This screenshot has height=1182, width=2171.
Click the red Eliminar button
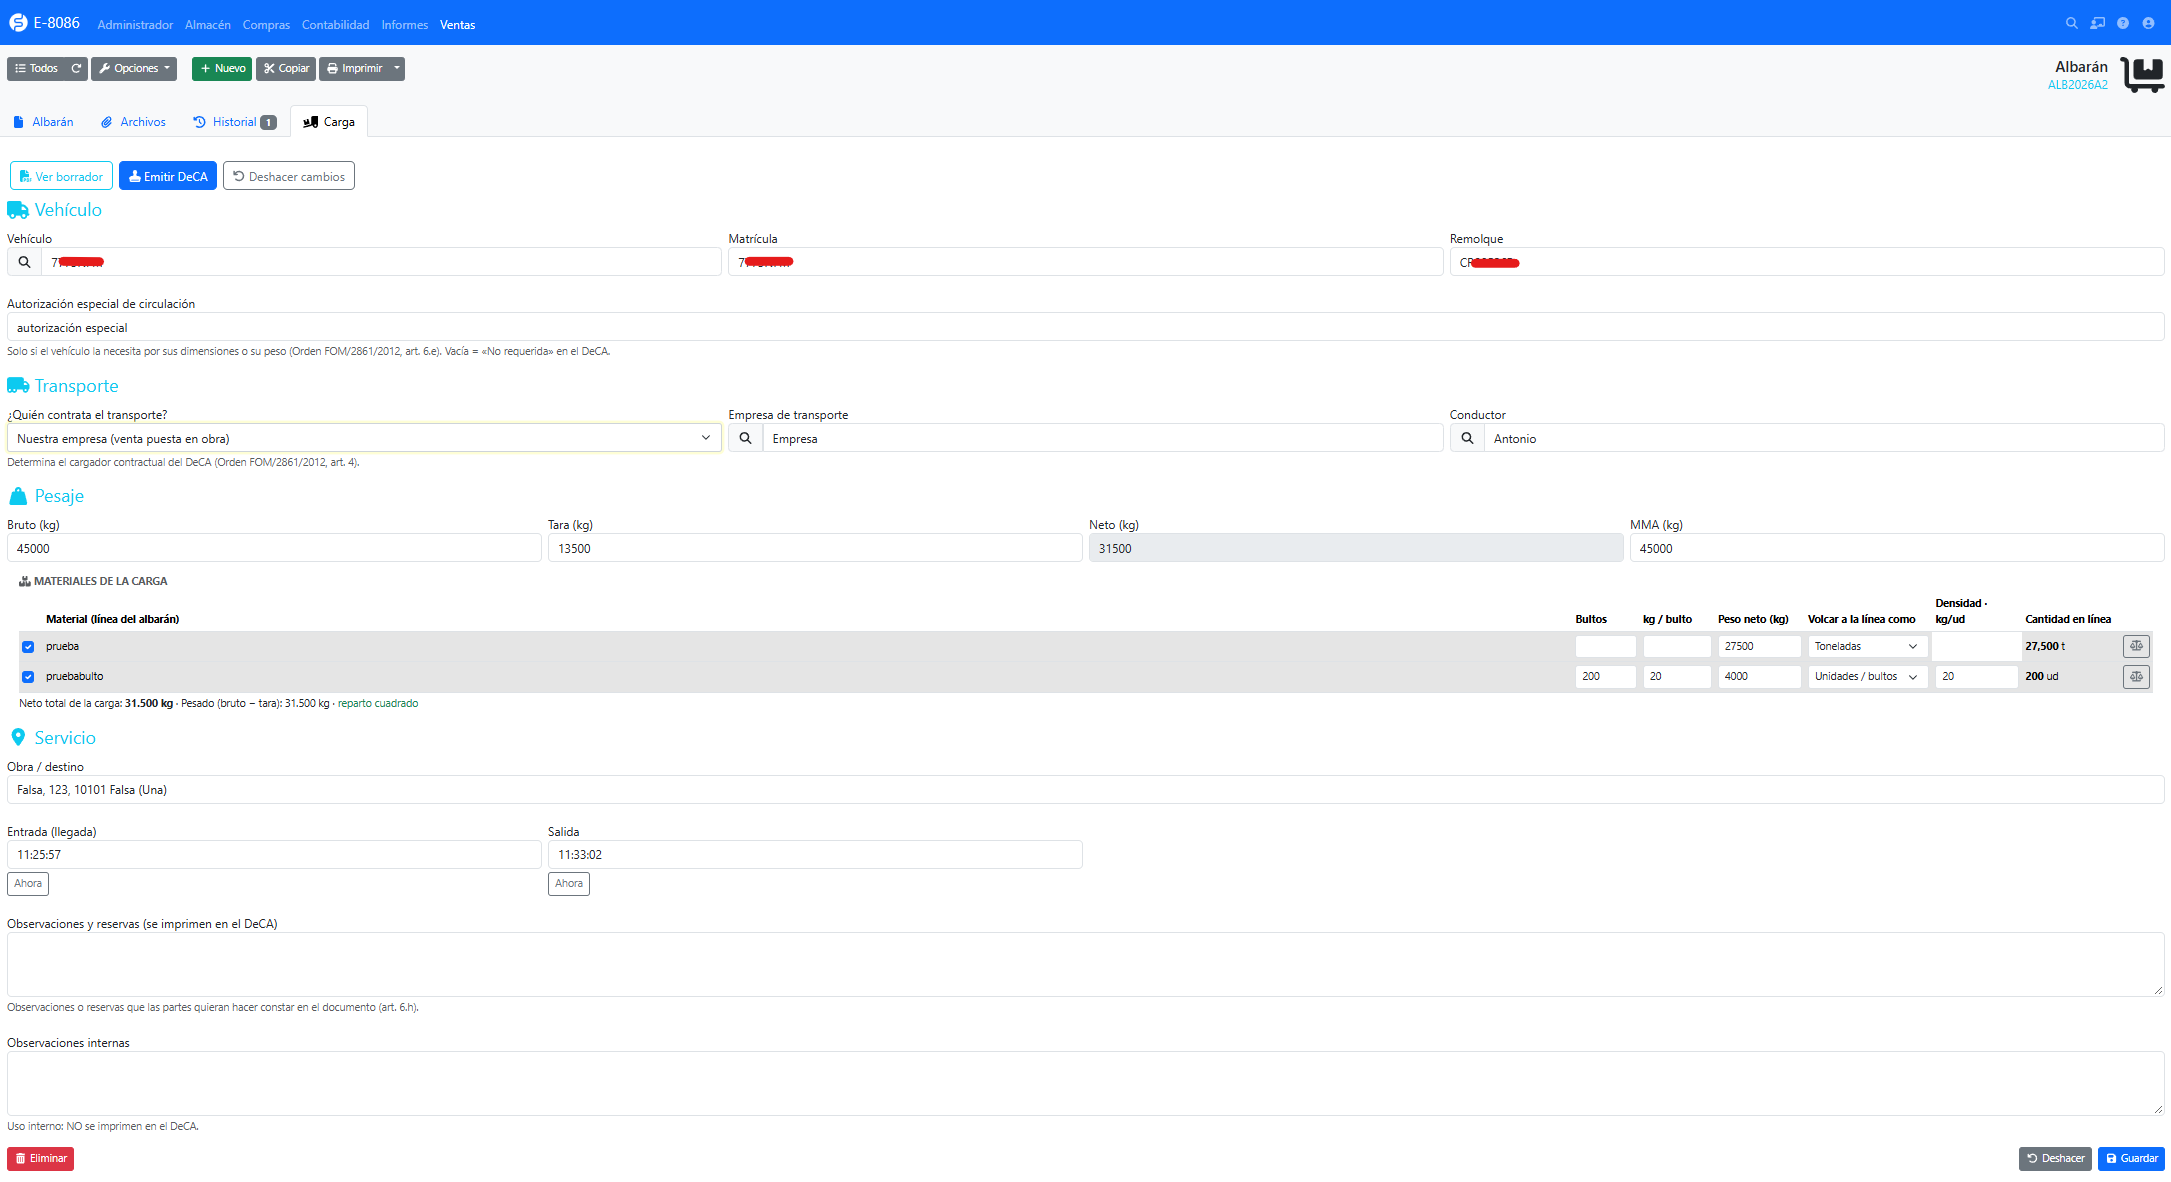41,1159
